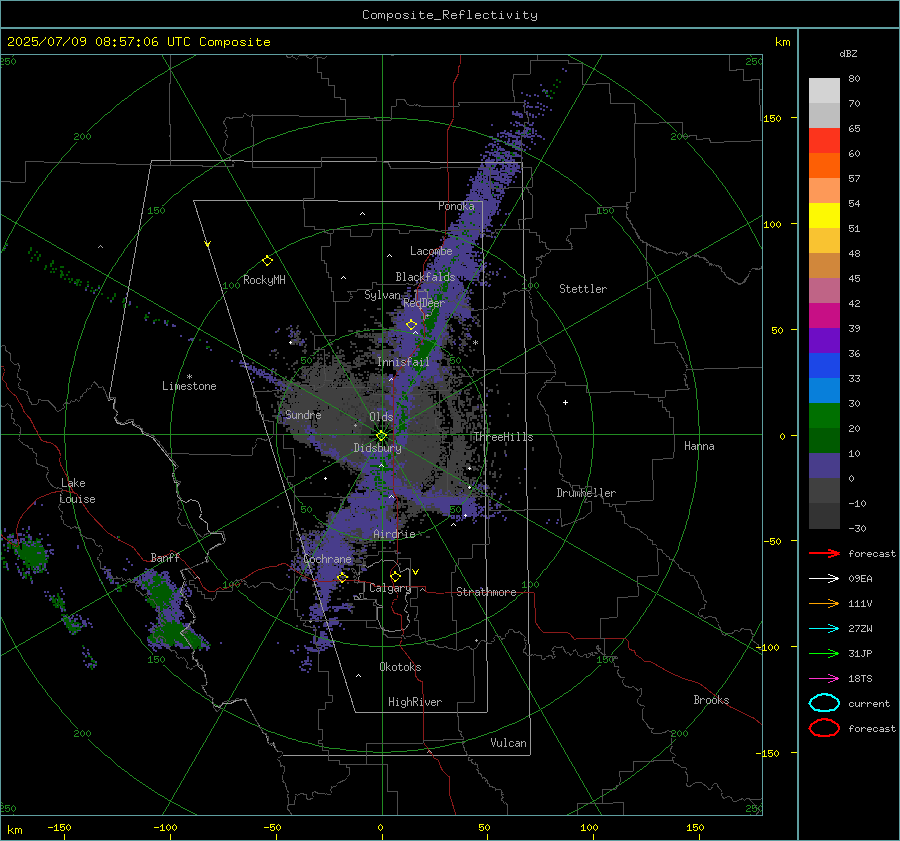Pick the red swatch on dBZ scale
900x841 pixels.
coord(824,140)
